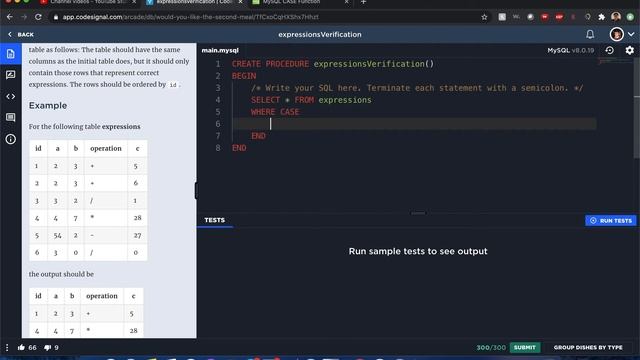The image size is (640, 360).
Task: Click MySQL v8.0.19 version label
Action: tap(571, 50)
